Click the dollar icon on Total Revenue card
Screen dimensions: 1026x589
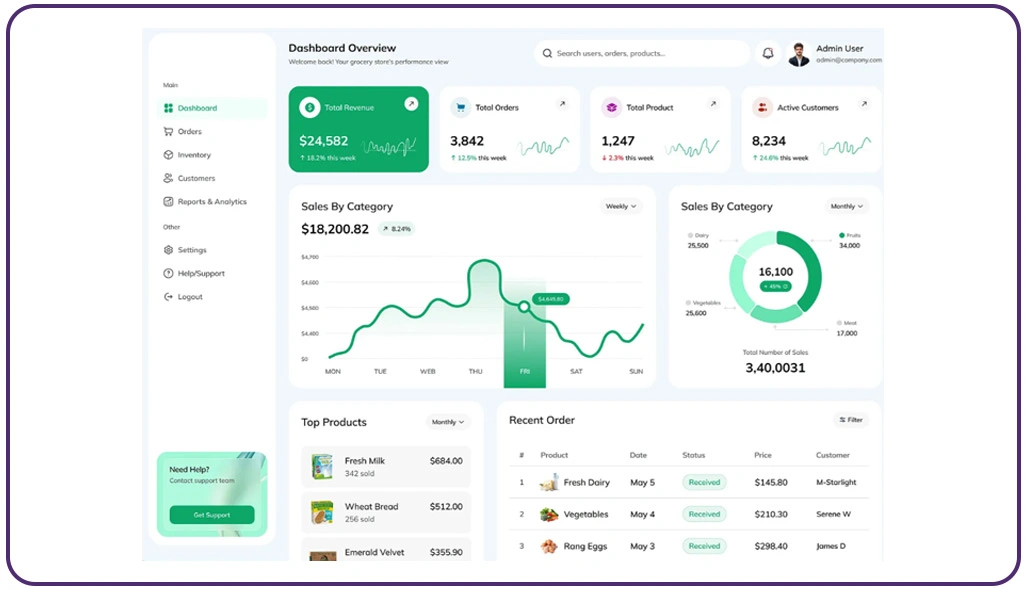[310, 107]
